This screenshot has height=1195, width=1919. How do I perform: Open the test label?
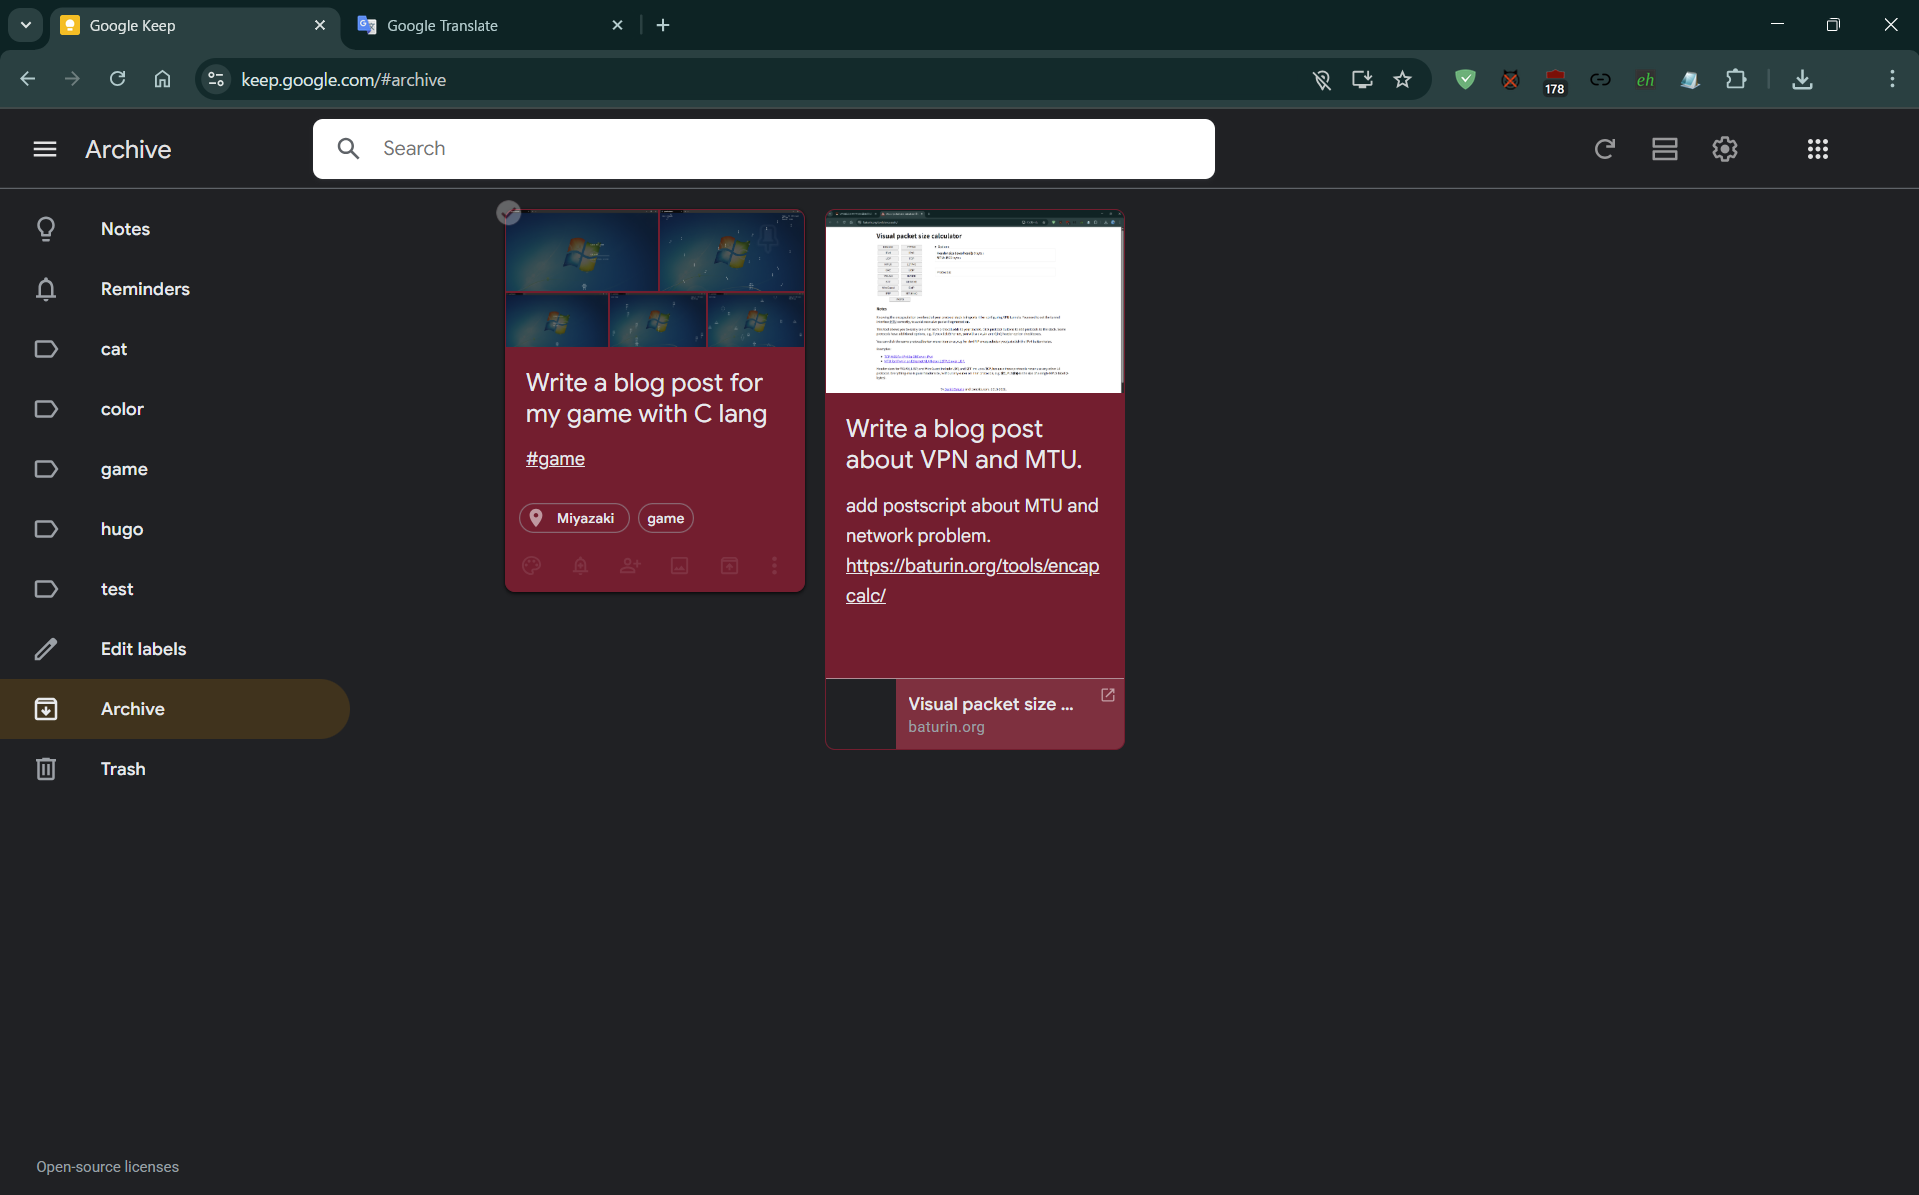point(117,589)
